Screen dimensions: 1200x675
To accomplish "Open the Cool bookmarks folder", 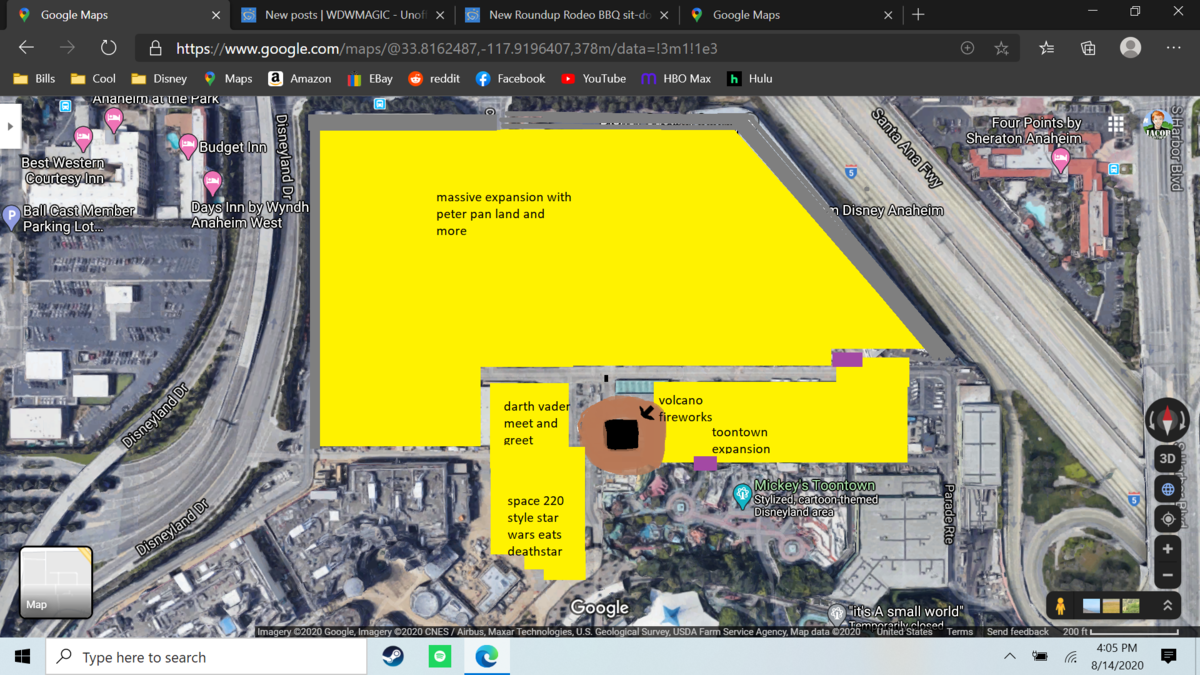I will (x=93, y=78).
